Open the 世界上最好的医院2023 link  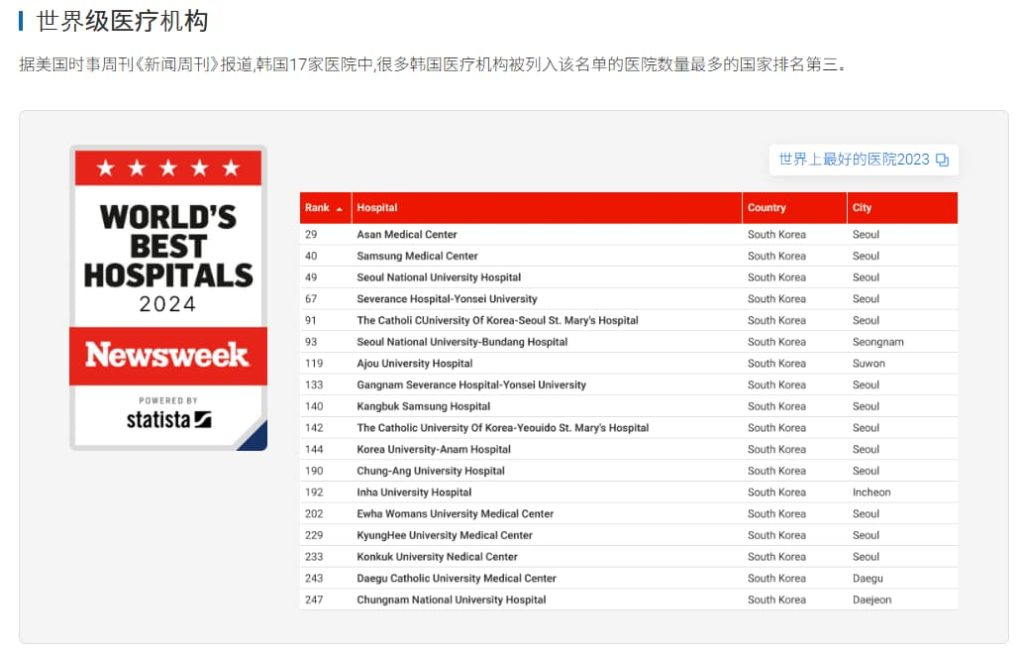[854, 160]
